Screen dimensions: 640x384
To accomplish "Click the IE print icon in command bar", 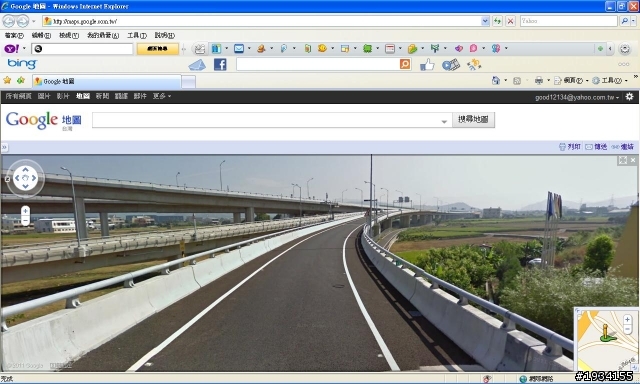I will [539, 80].
